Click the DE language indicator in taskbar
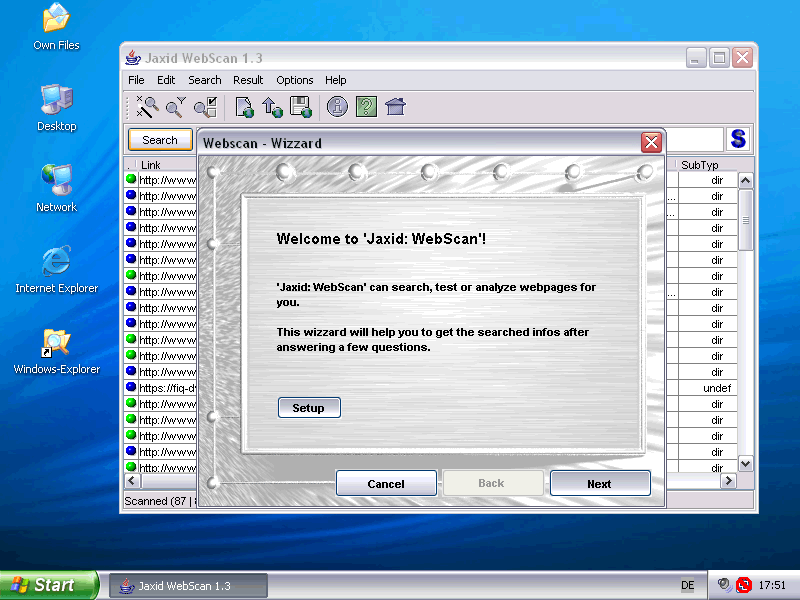800x600 pixels. tap(687, 585)
